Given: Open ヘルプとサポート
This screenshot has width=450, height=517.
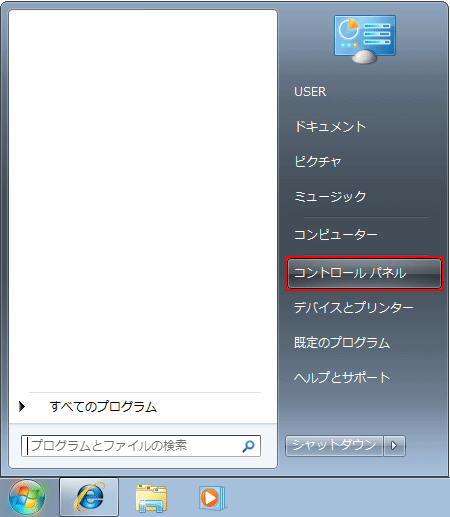Looking at the screenshot, I should coord(342,378).
